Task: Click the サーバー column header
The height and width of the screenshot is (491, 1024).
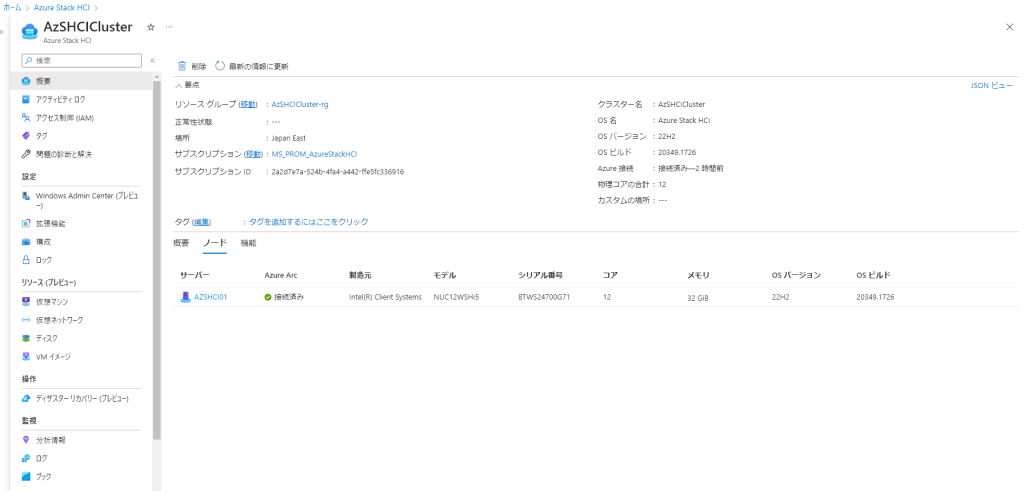Action: pyautogui.click(x=195, y=276)
